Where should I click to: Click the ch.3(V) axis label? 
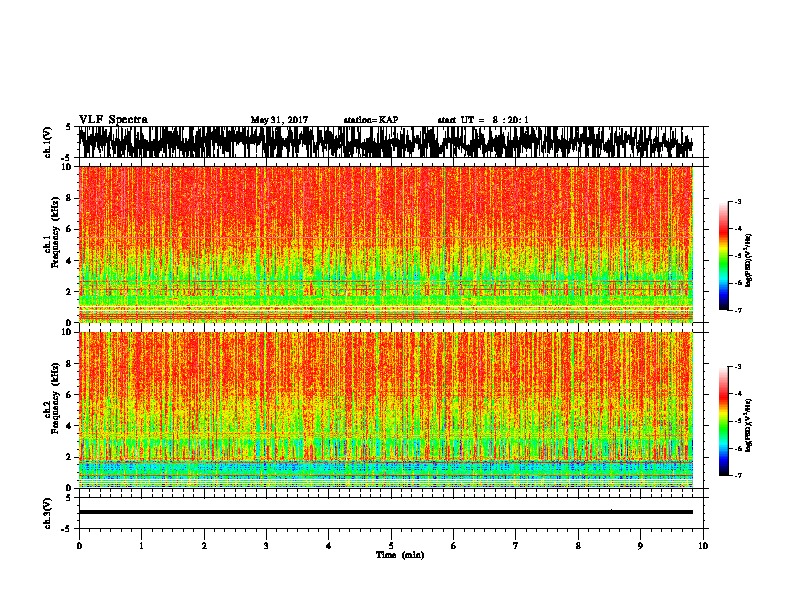(48, 513)
